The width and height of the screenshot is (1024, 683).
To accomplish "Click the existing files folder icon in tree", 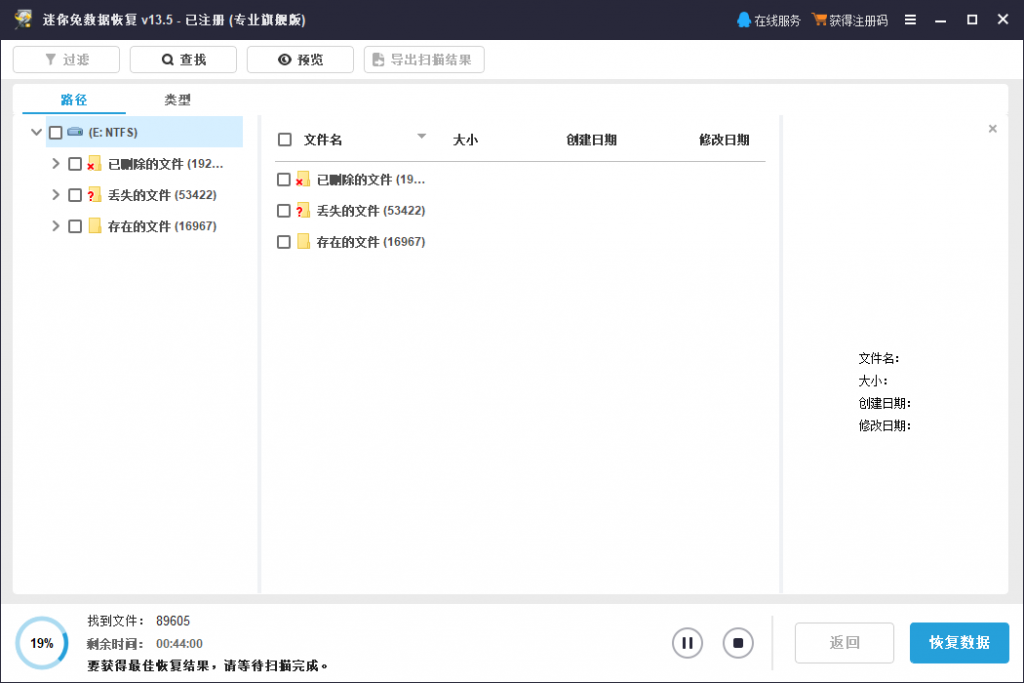I will (95, 226).
